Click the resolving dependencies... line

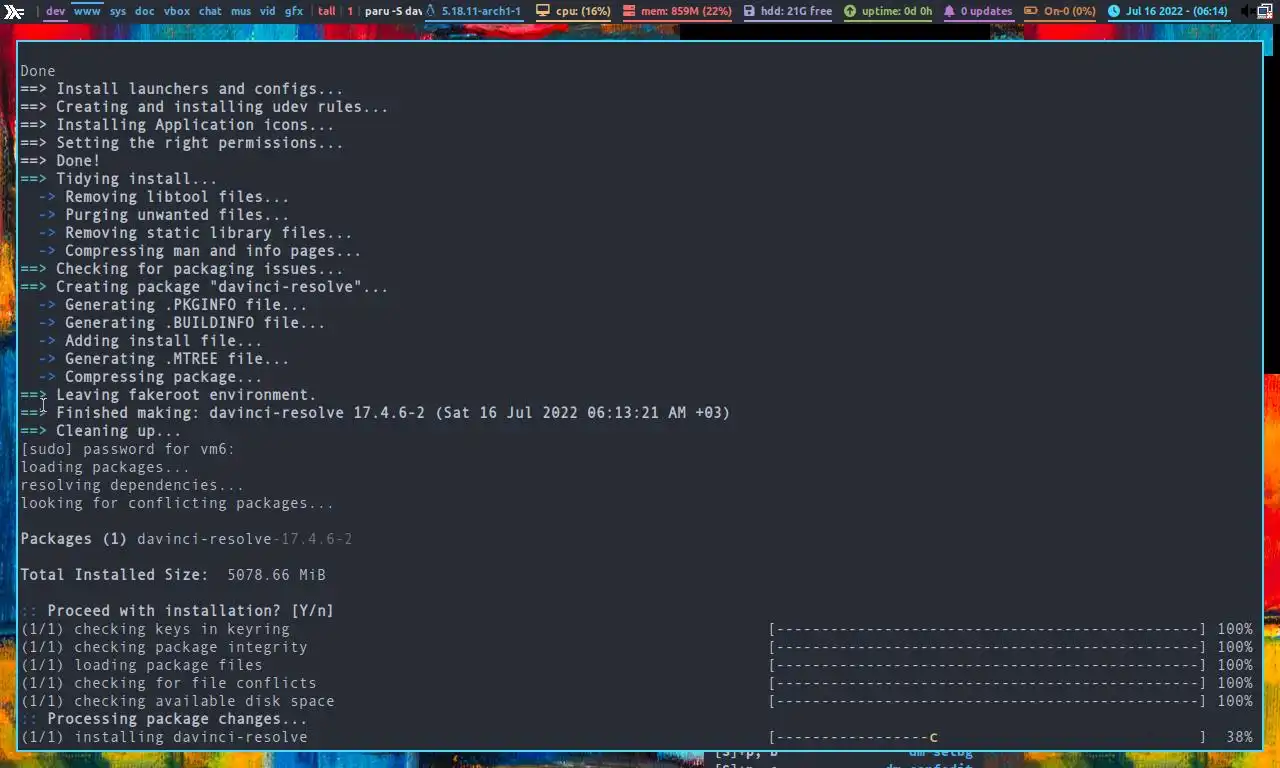132,485
